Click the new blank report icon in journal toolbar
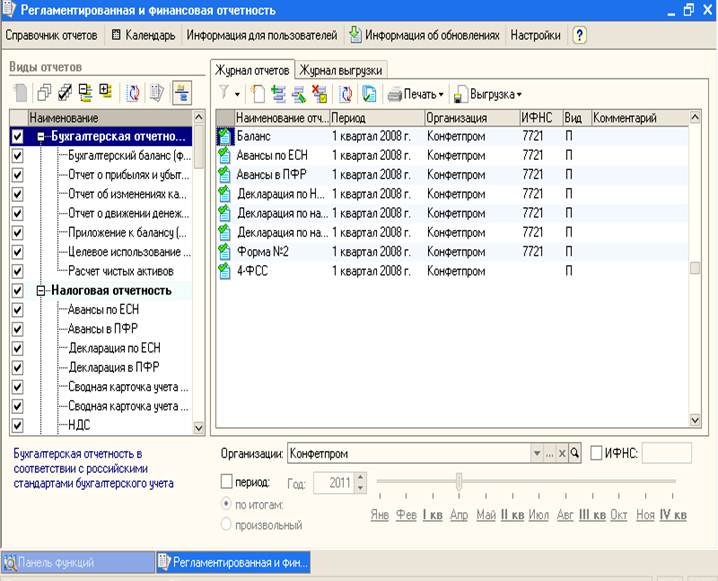This screenshot has width=718, height=581. [x=258, y=94]
